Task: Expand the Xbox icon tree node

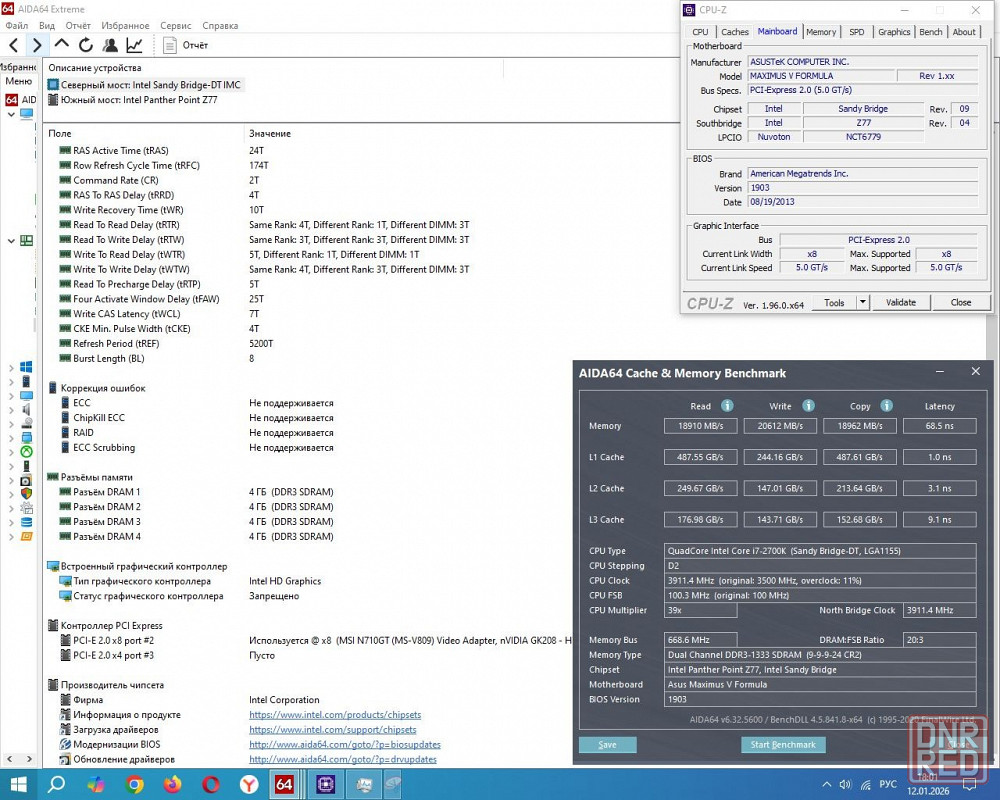Action: coord(11,451)
